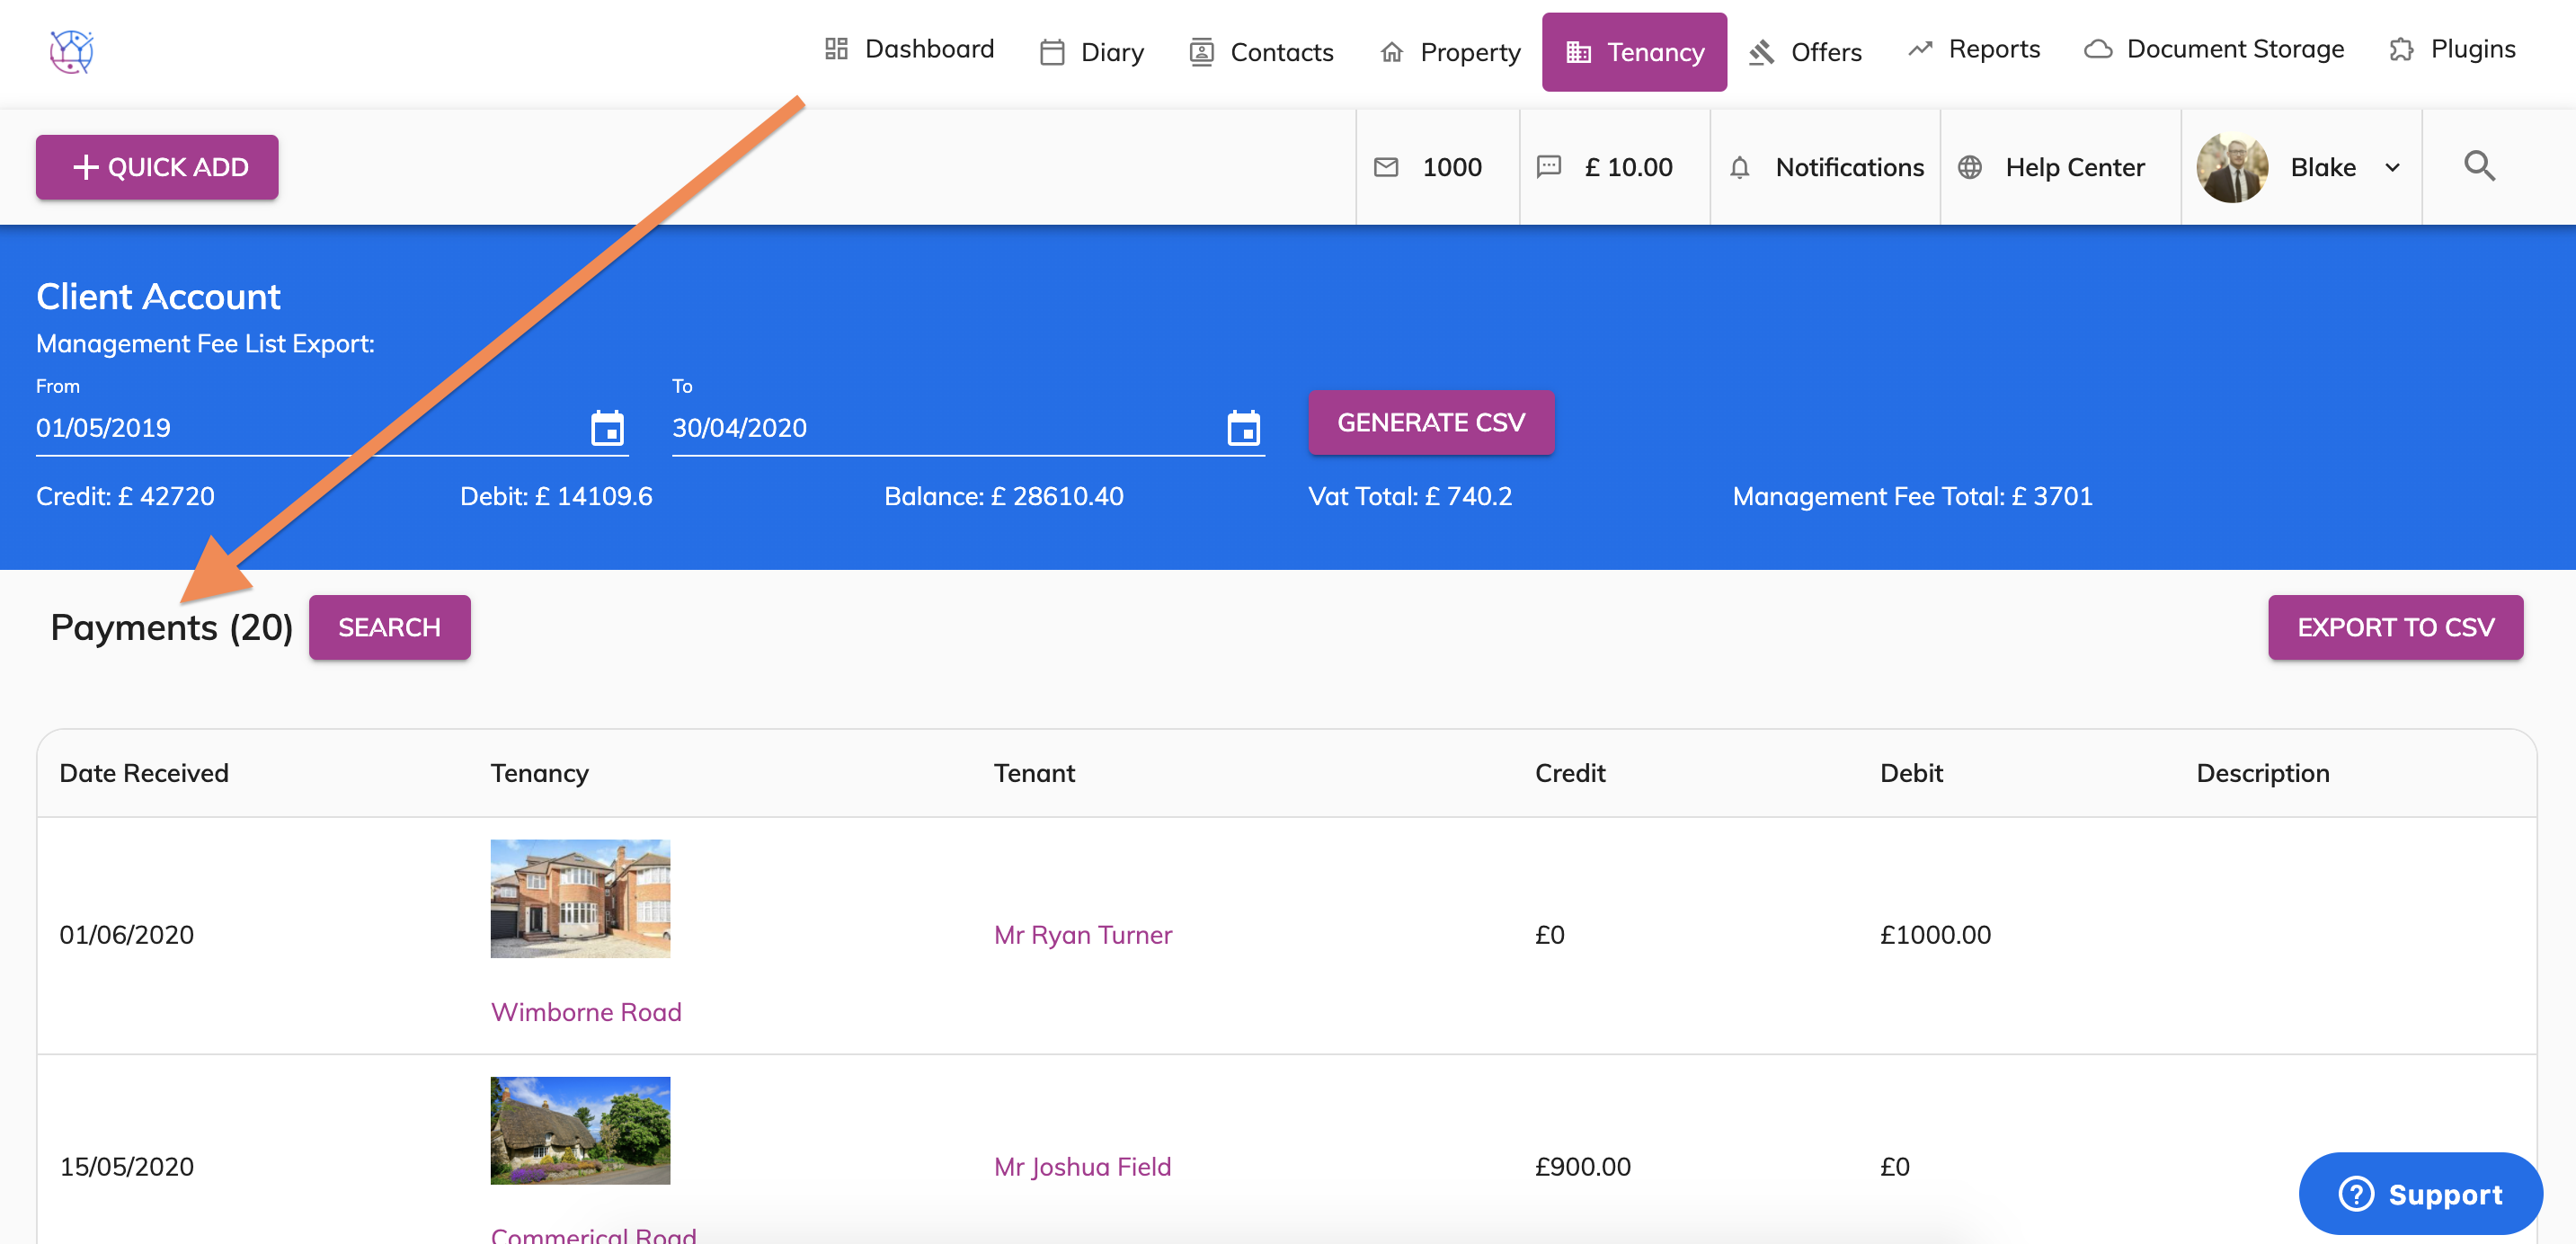Click the SMS credit chat bubble icon
This screenshot has width=2576, height=1244.
(1548, 167)
